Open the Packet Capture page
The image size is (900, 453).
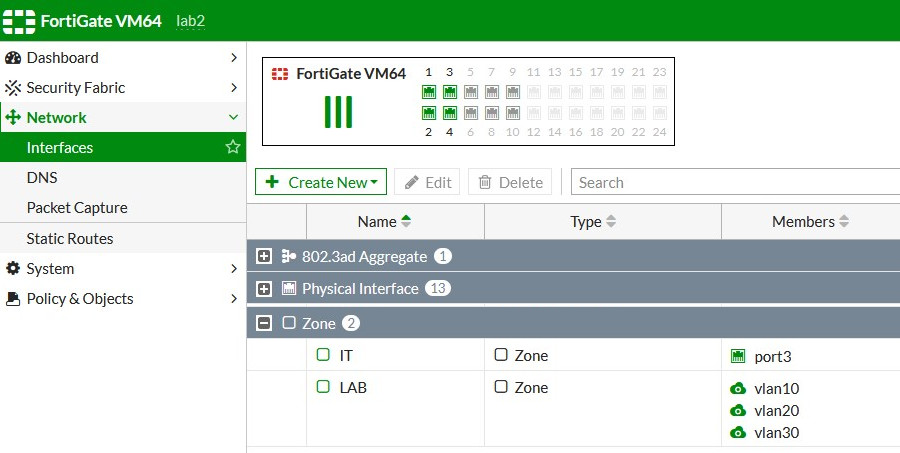[x=123, y=207]
